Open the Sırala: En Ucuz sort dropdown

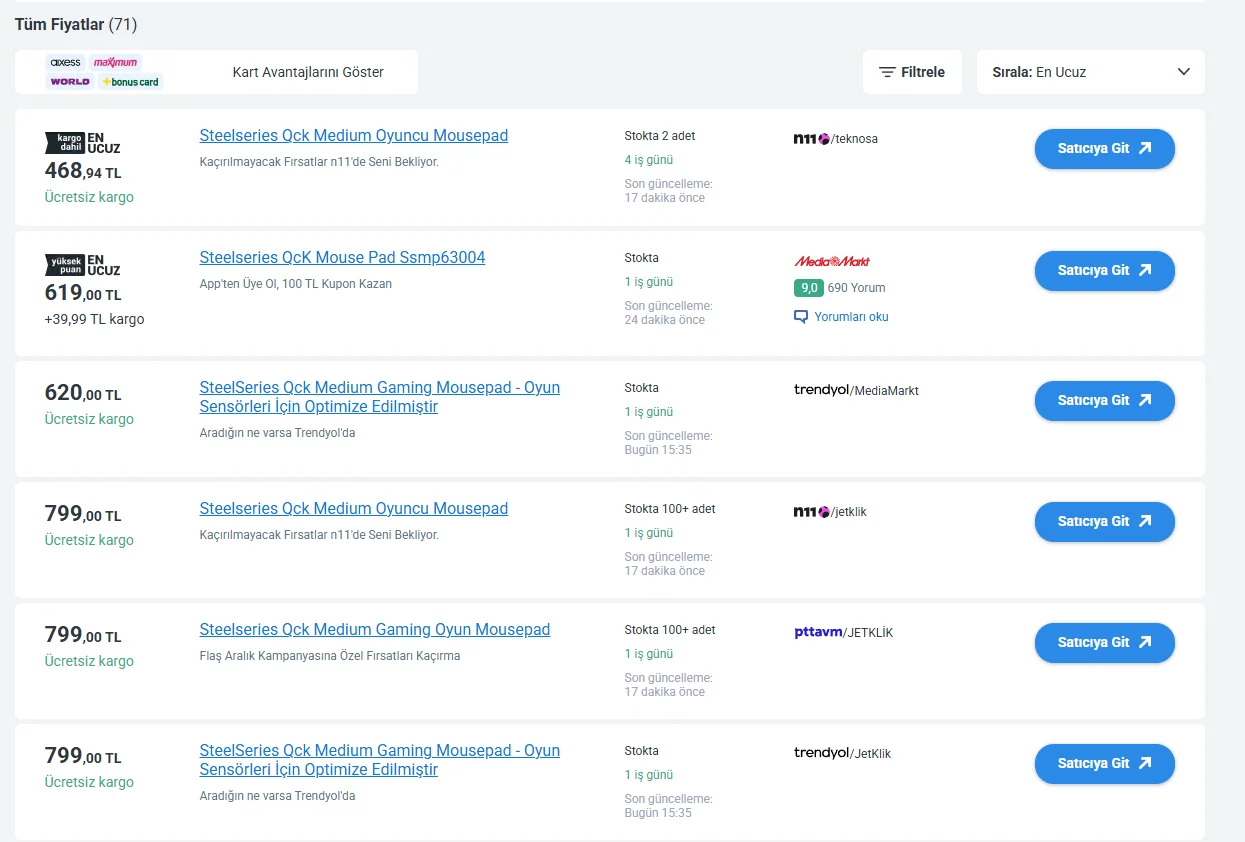1091,72
